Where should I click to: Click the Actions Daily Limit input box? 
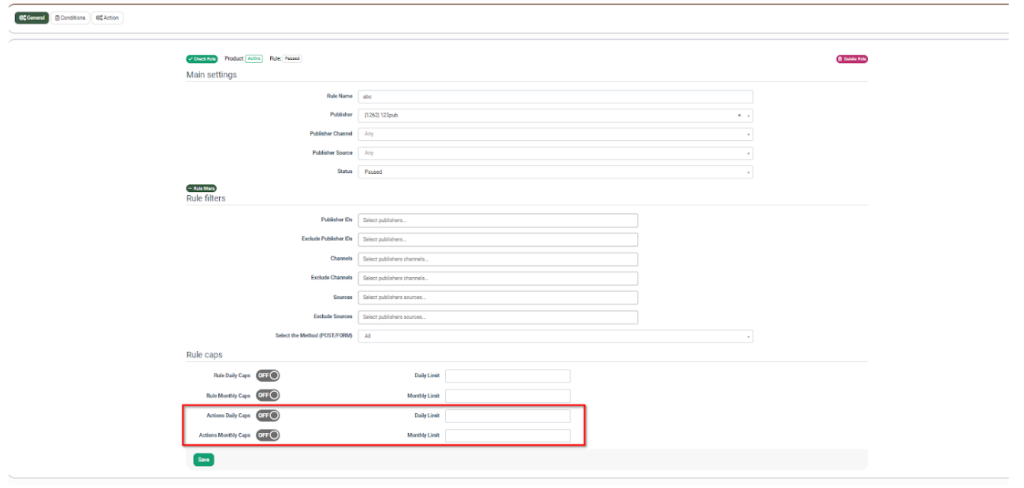point(507,415)
